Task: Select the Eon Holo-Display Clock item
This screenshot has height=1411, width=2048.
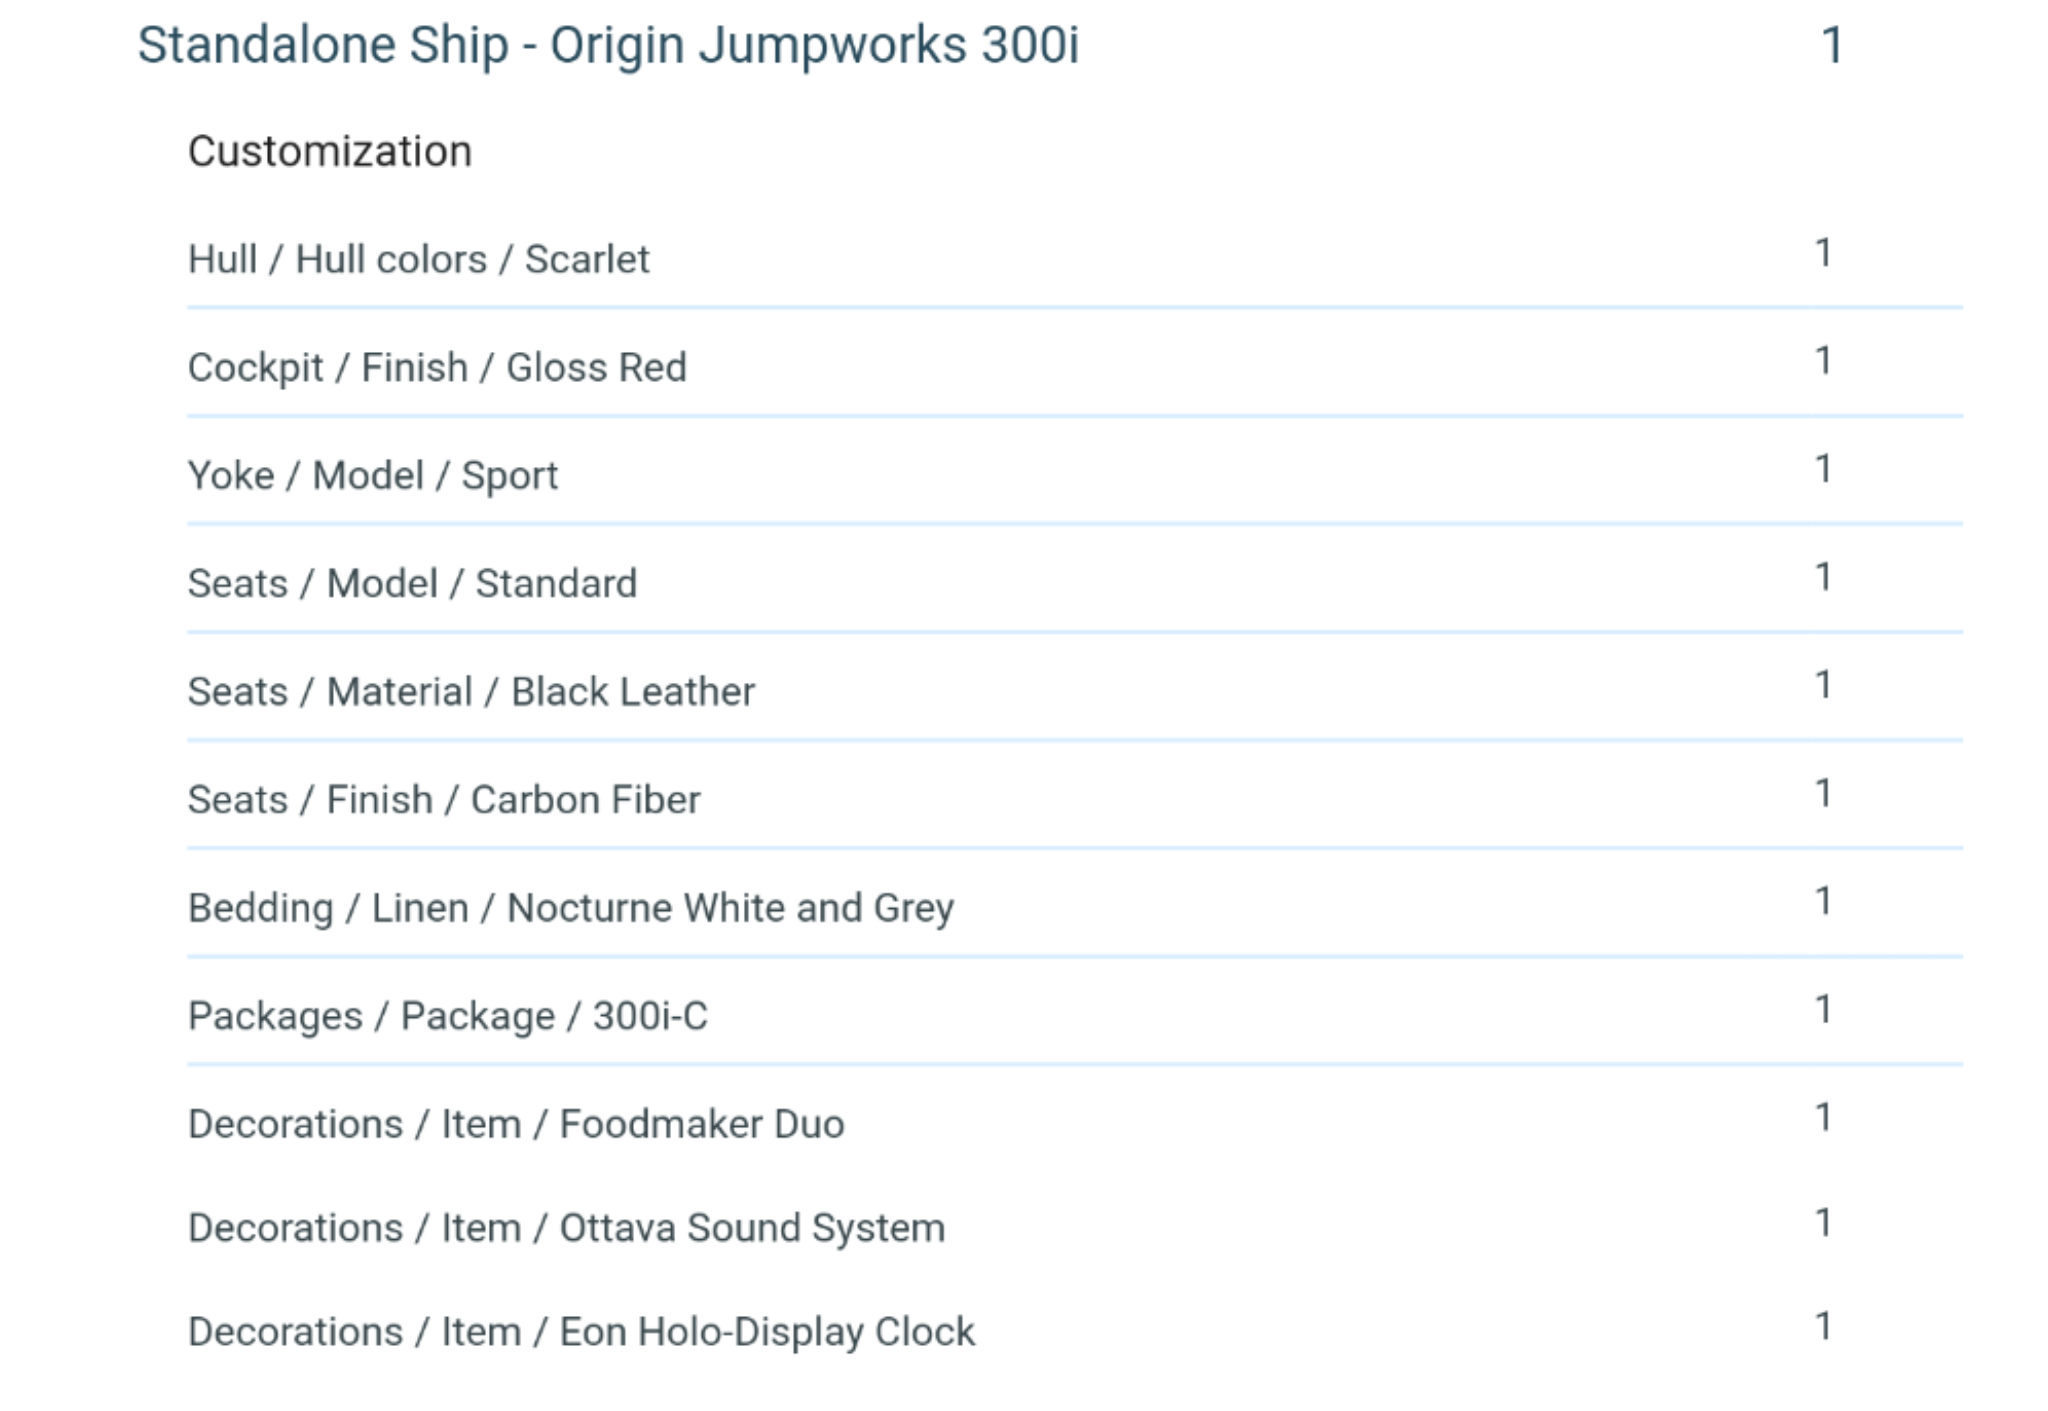Action: (x=581, y=1332)
